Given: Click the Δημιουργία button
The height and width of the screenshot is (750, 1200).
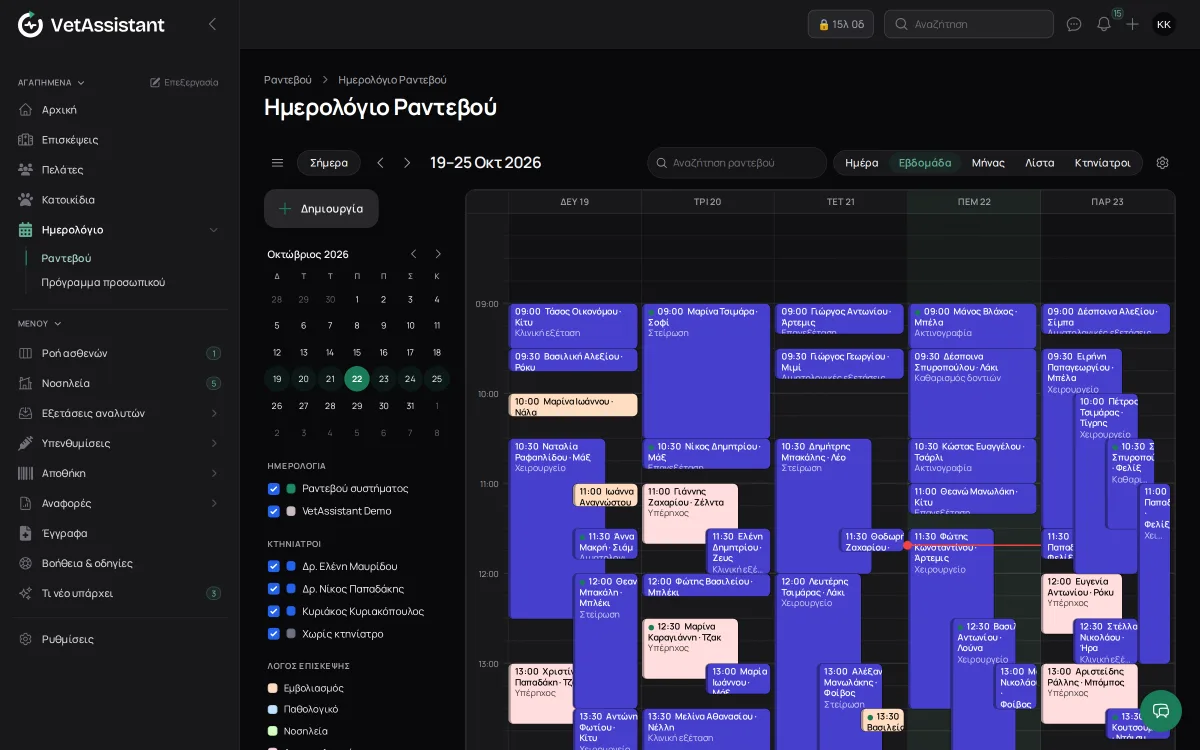Looking at the screenshot, I should [x=321, y=209].
